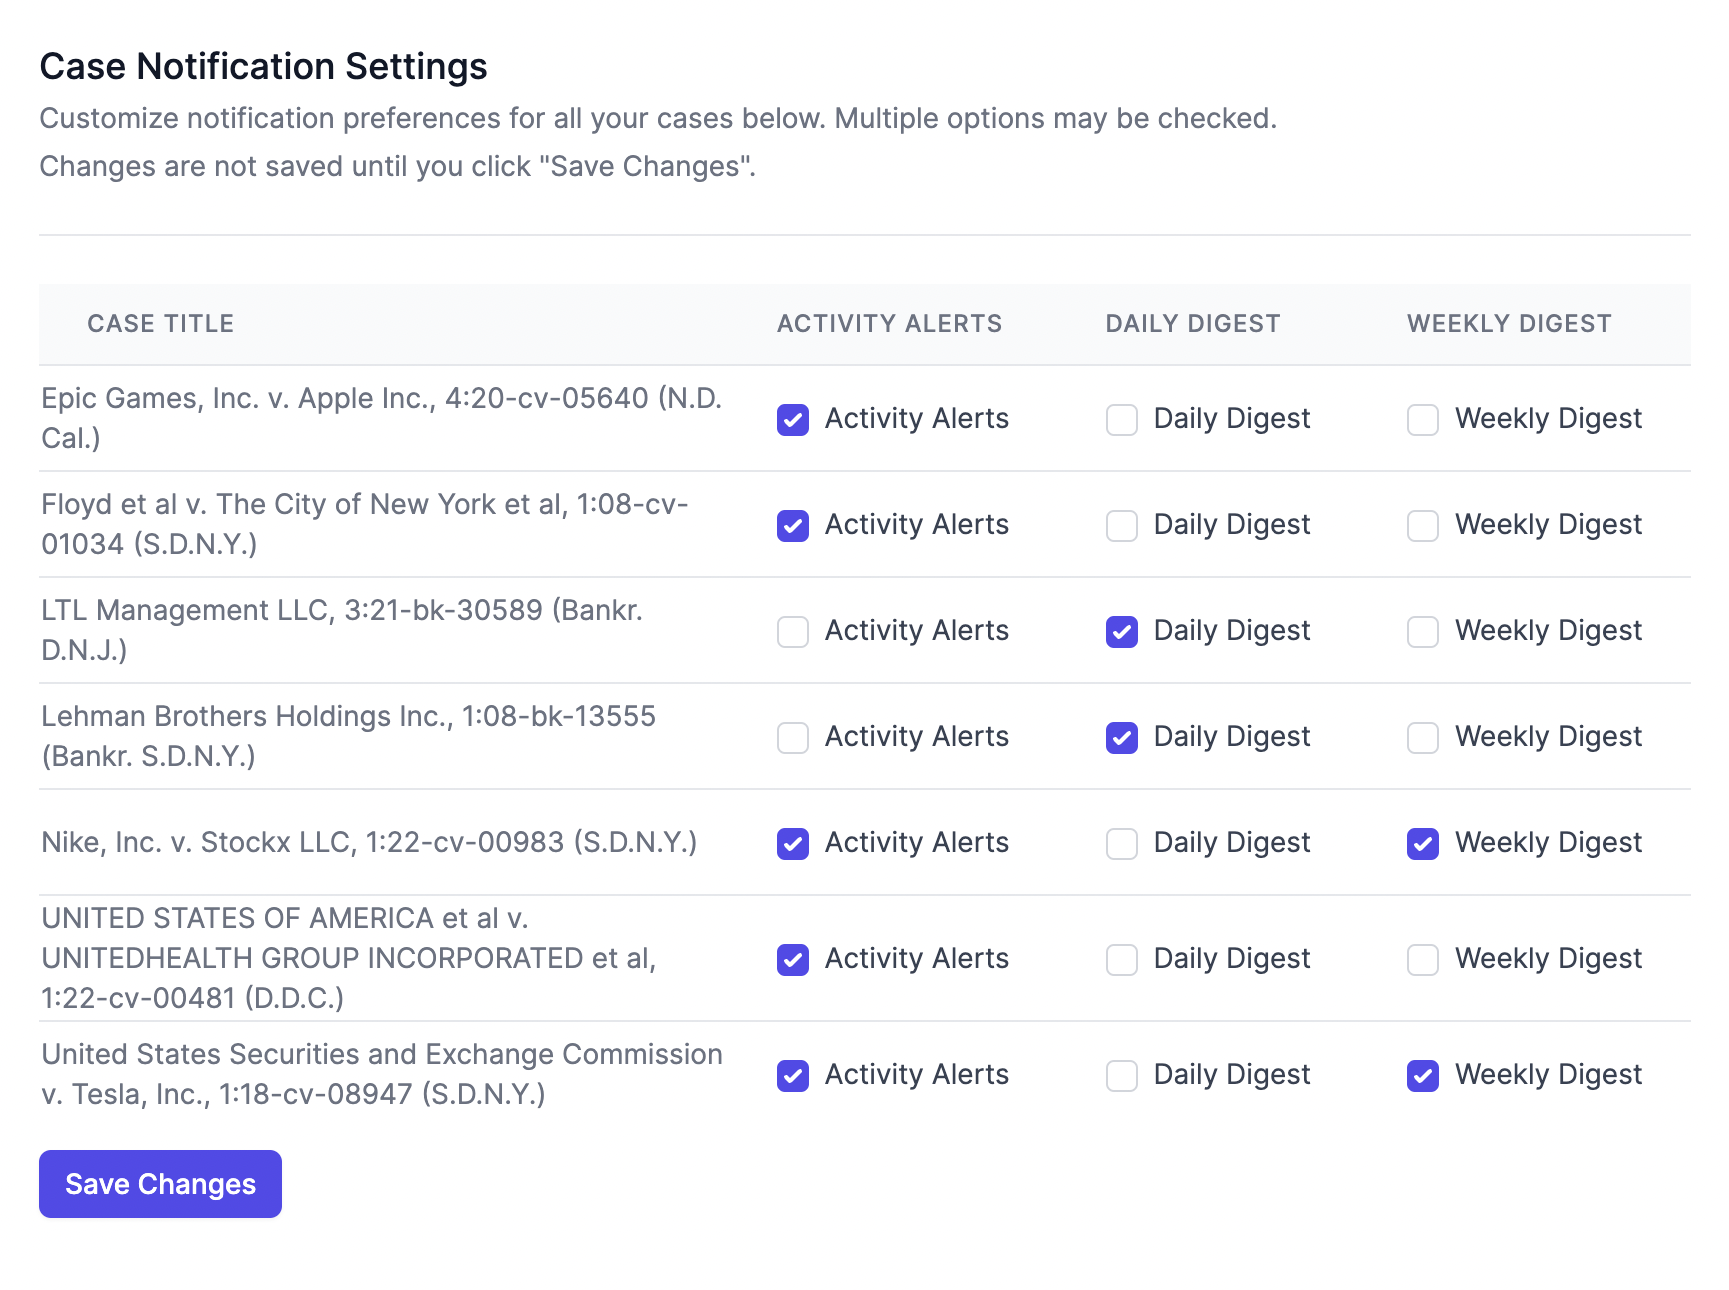This screenshot has height=1290, width=1729.
Task: Enable Daily Digest for SEC v. Tesla
Action: pyautogui.click(x=1122, y=1076)
